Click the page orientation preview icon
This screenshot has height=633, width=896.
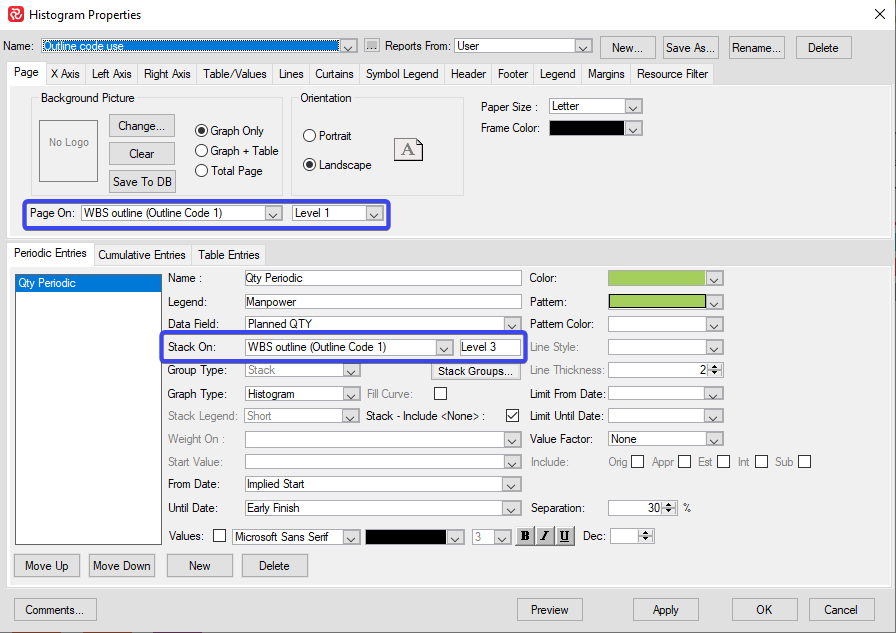click(408, 150)
